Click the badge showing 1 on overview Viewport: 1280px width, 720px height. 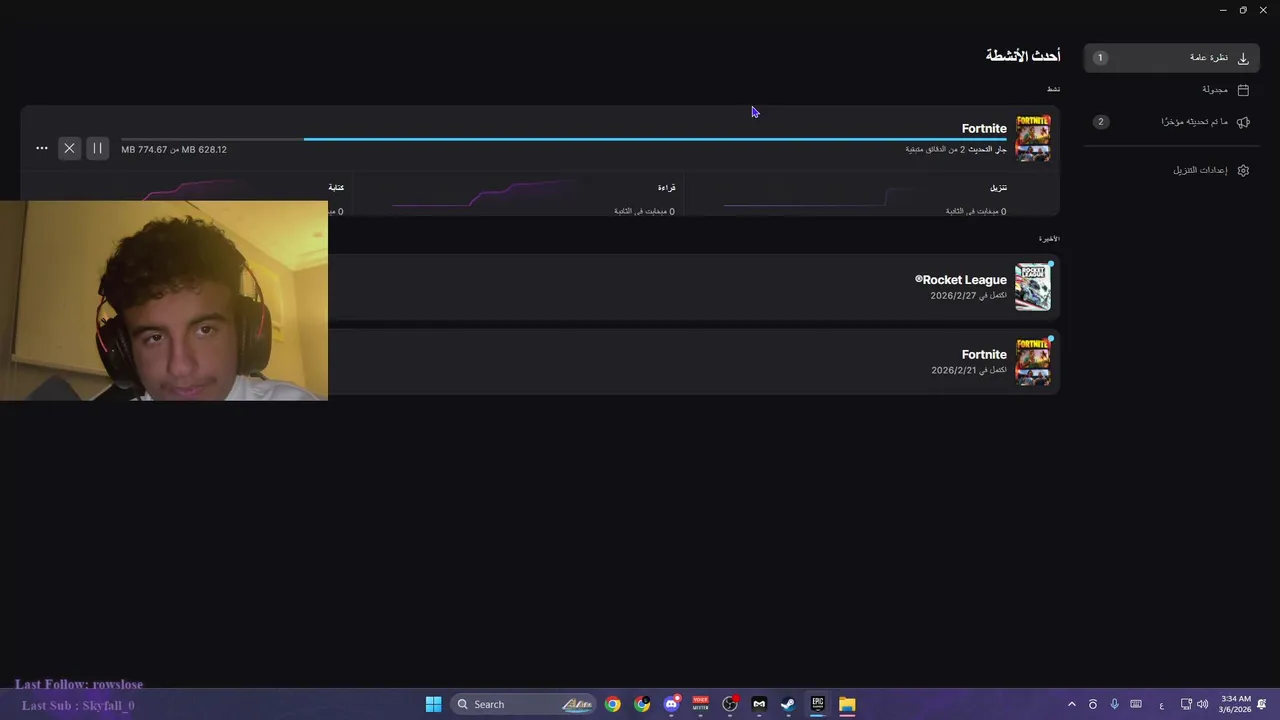pos(1100,58)
